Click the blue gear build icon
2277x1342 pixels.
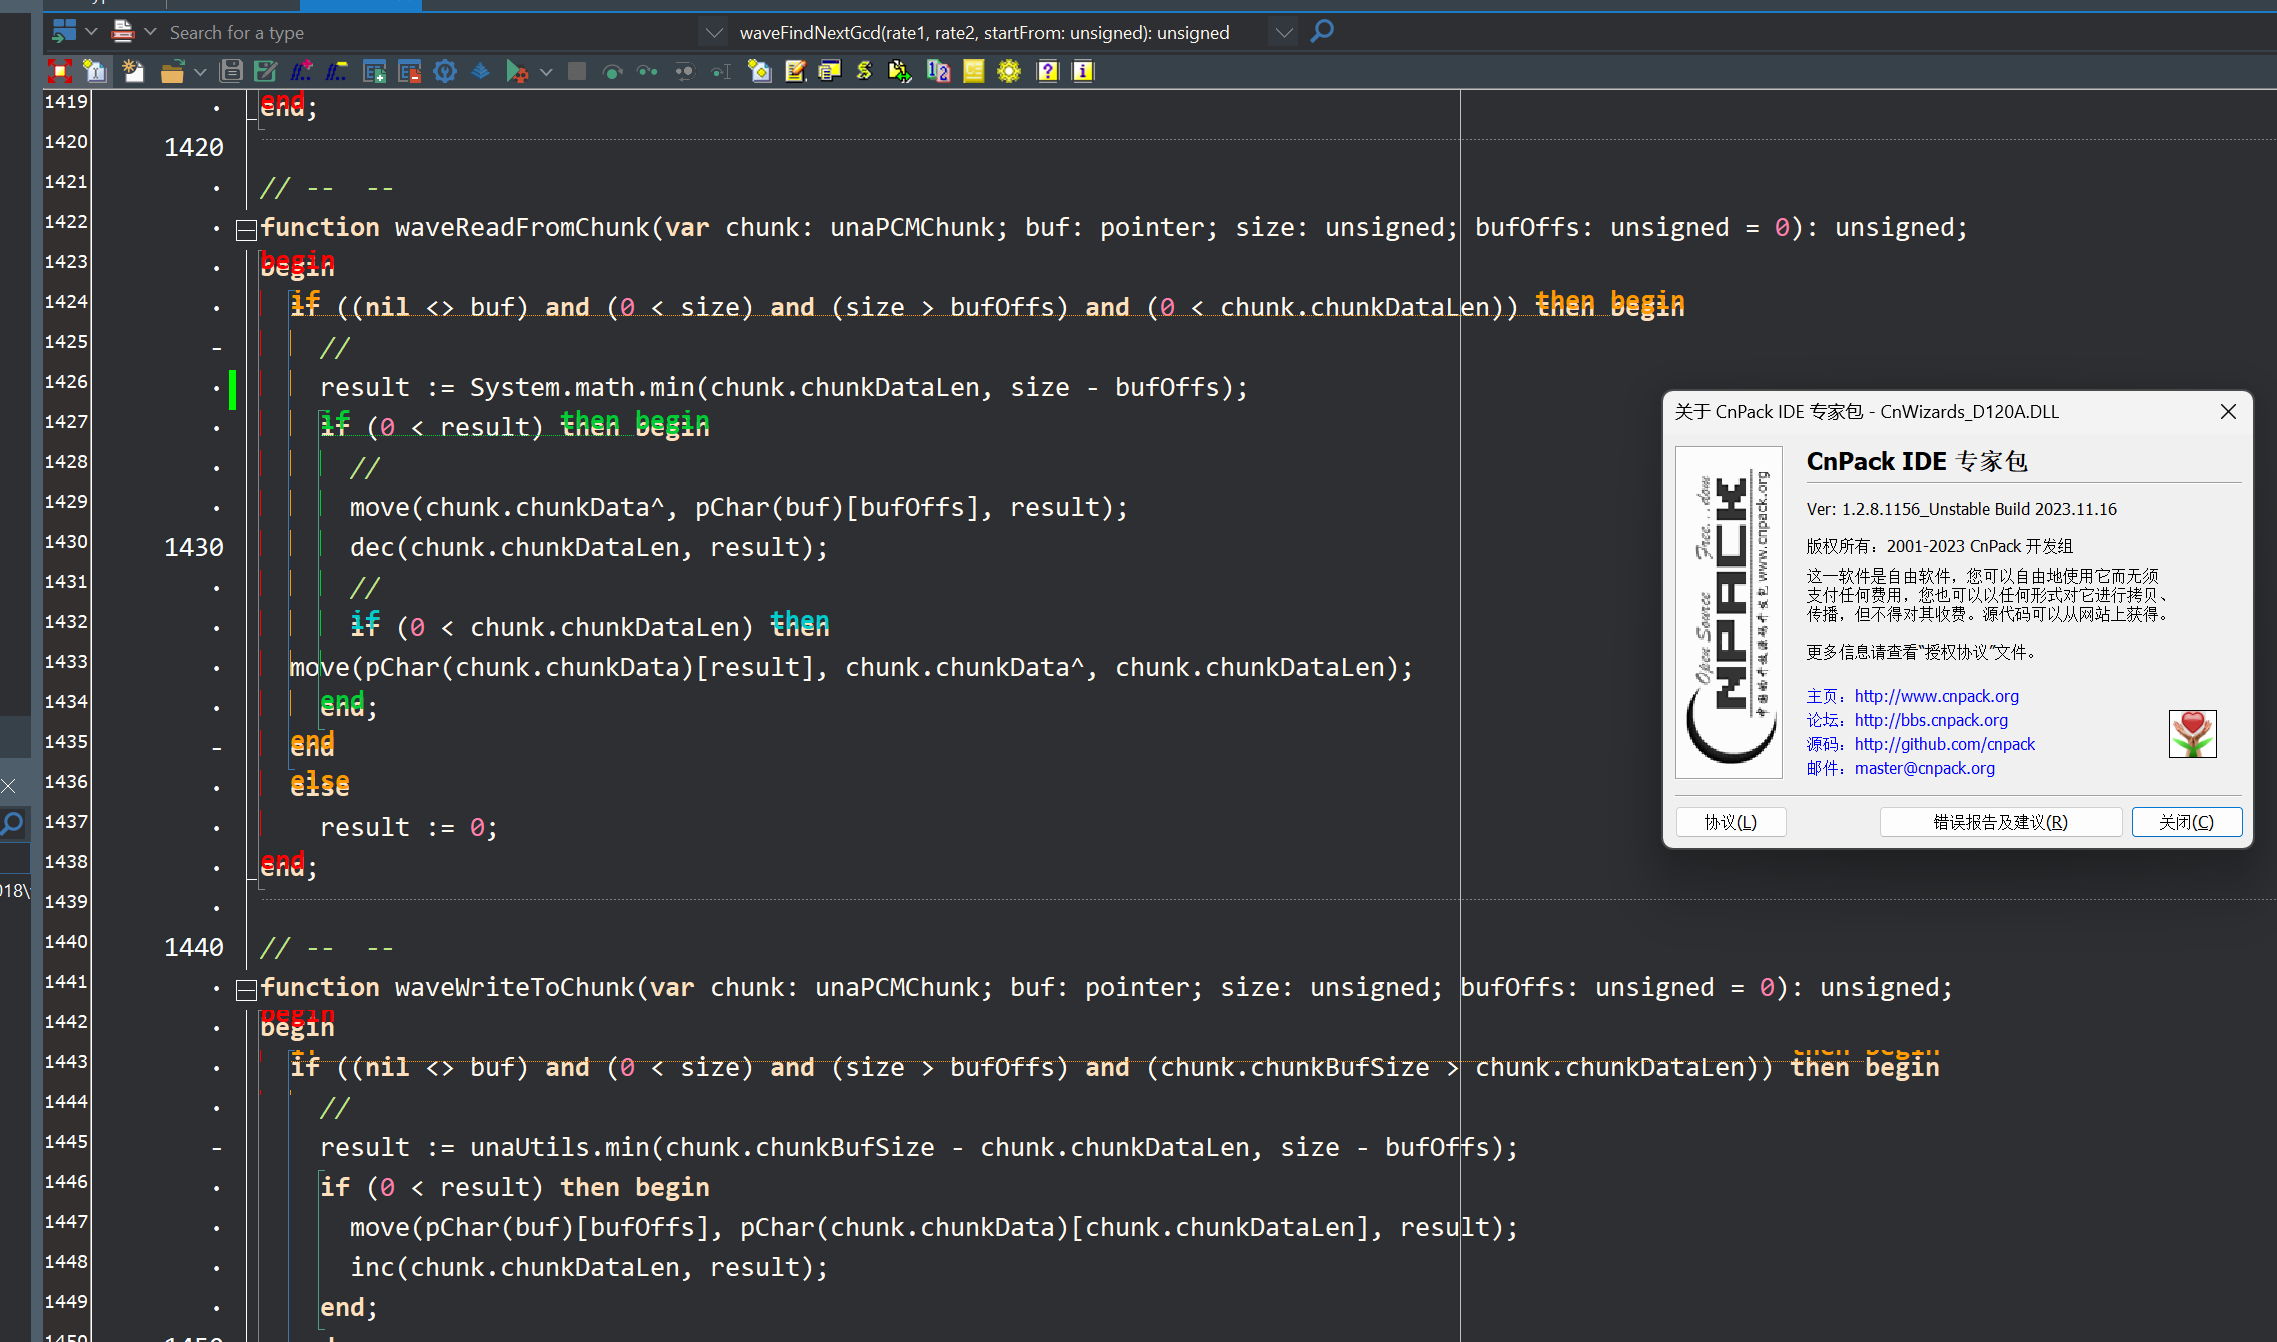coord(445,71)
